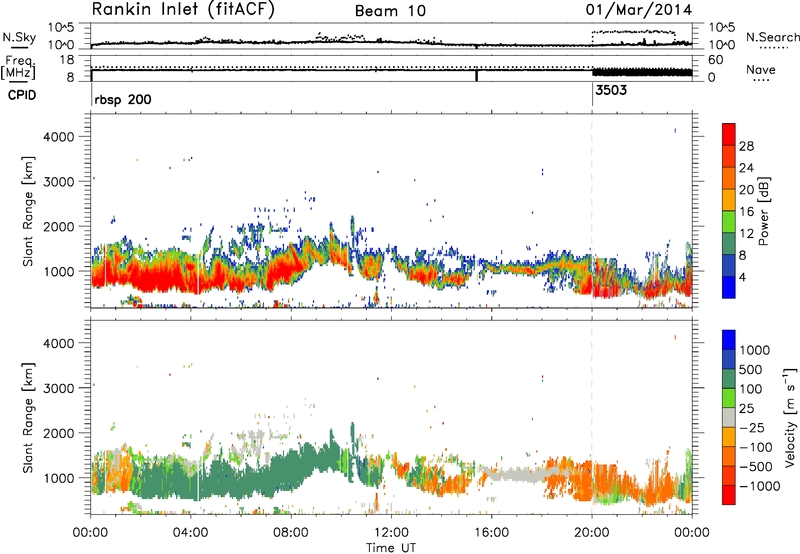Click the '500' Velocity colorbar label

pos(751,369)
